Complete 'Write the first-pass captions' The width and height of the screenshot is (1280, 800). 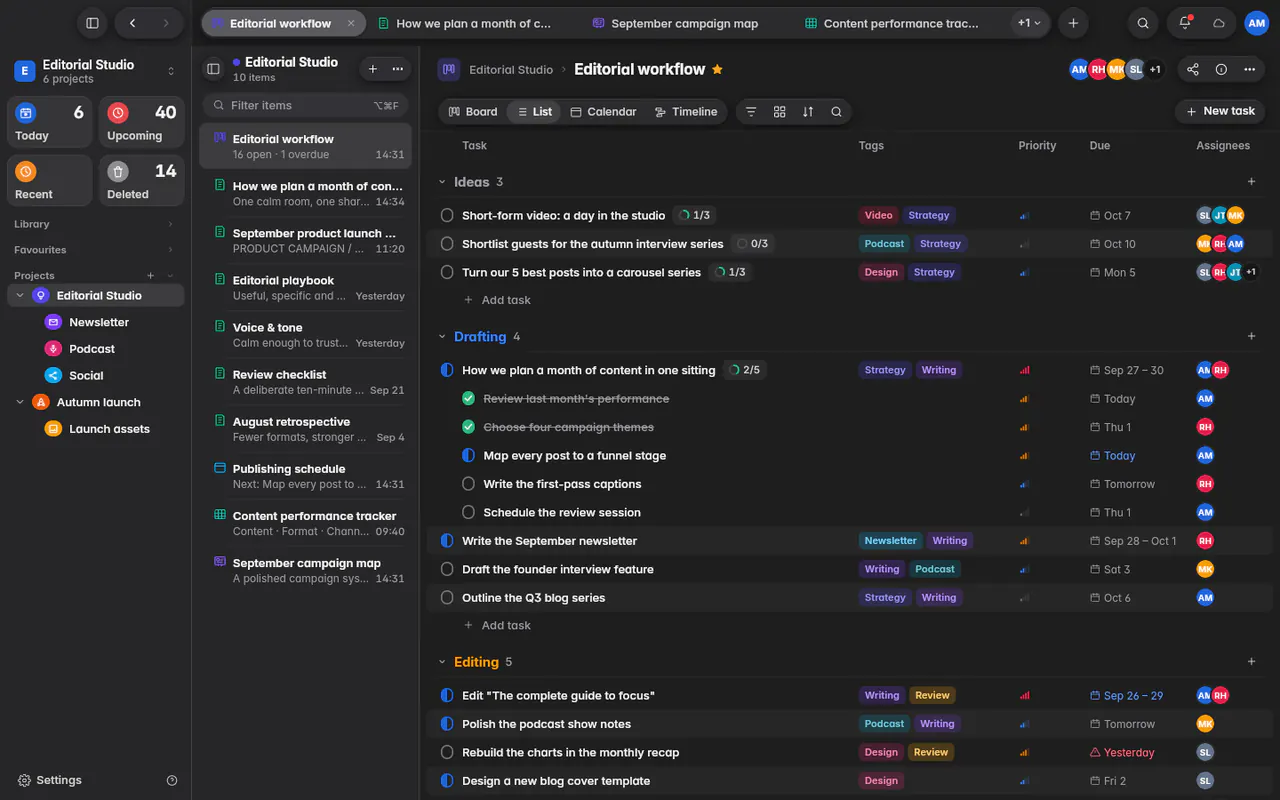coord(468,484)
